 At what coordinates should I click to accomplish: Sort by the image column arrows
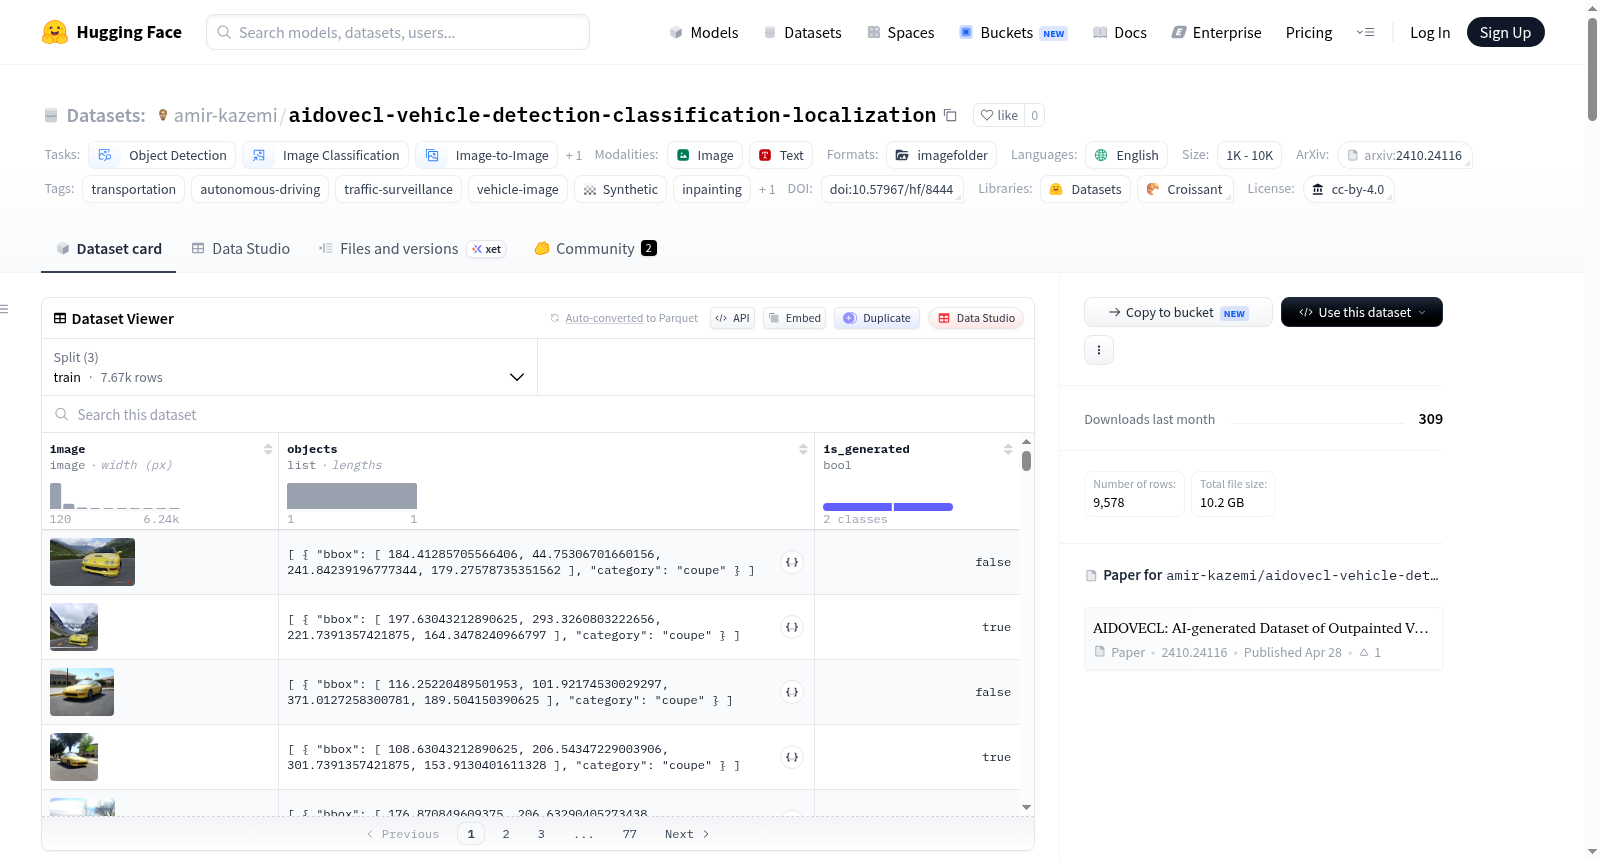click(x=268, y=449)
